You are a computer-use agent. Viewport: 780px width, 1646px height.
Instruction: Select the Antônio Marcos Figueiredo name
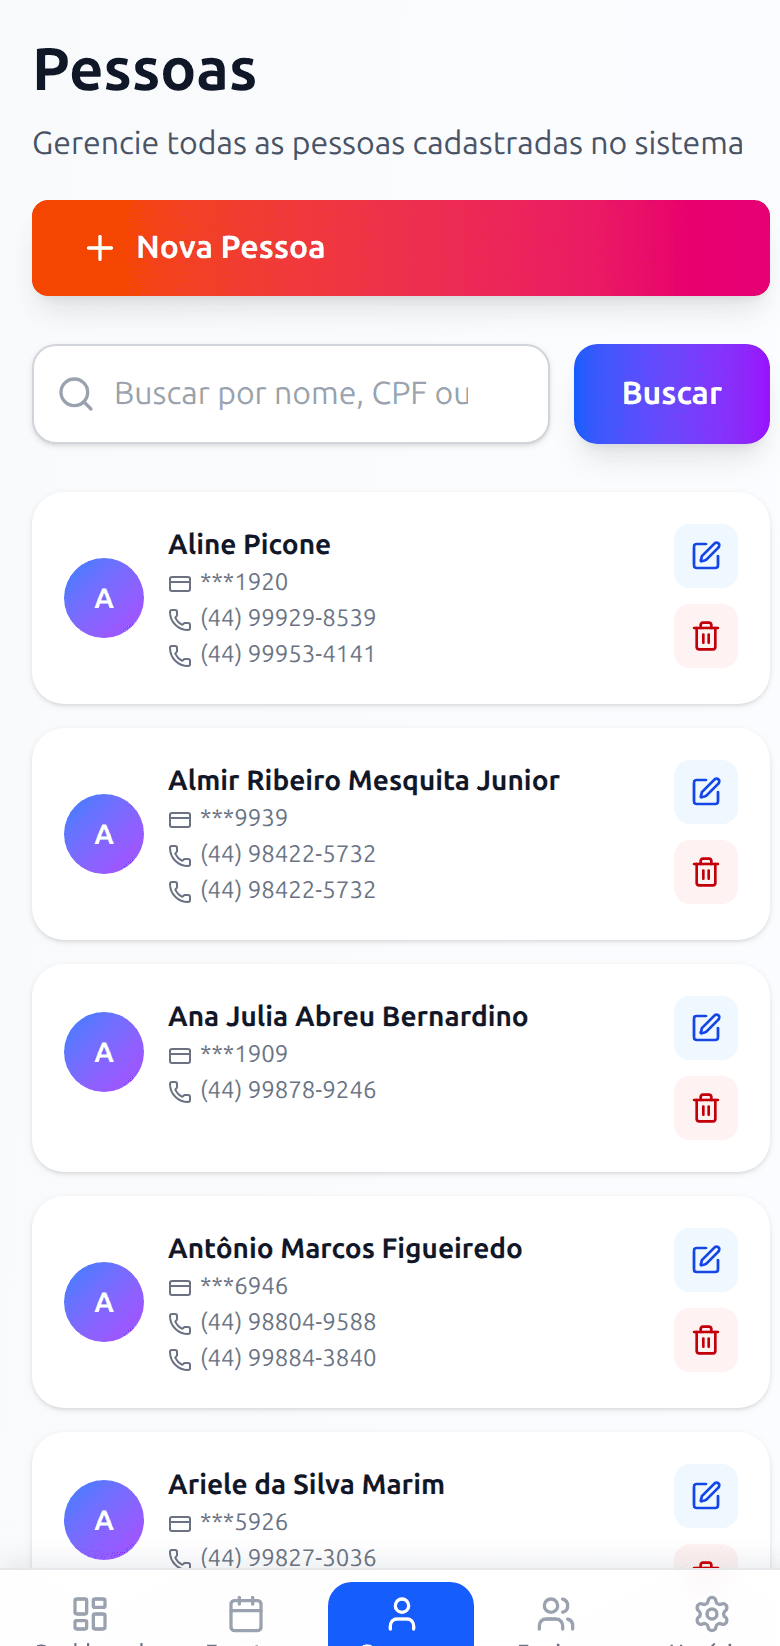coord(345,1249)
